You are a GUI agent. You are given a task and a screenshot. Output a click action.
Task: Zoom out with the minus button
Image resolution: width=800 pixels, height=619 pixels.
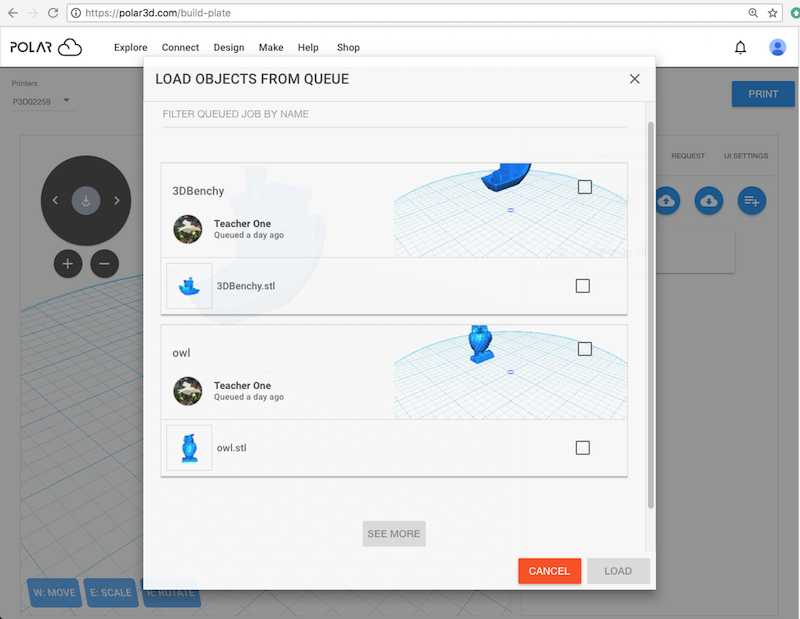click(x=105, y=264)
